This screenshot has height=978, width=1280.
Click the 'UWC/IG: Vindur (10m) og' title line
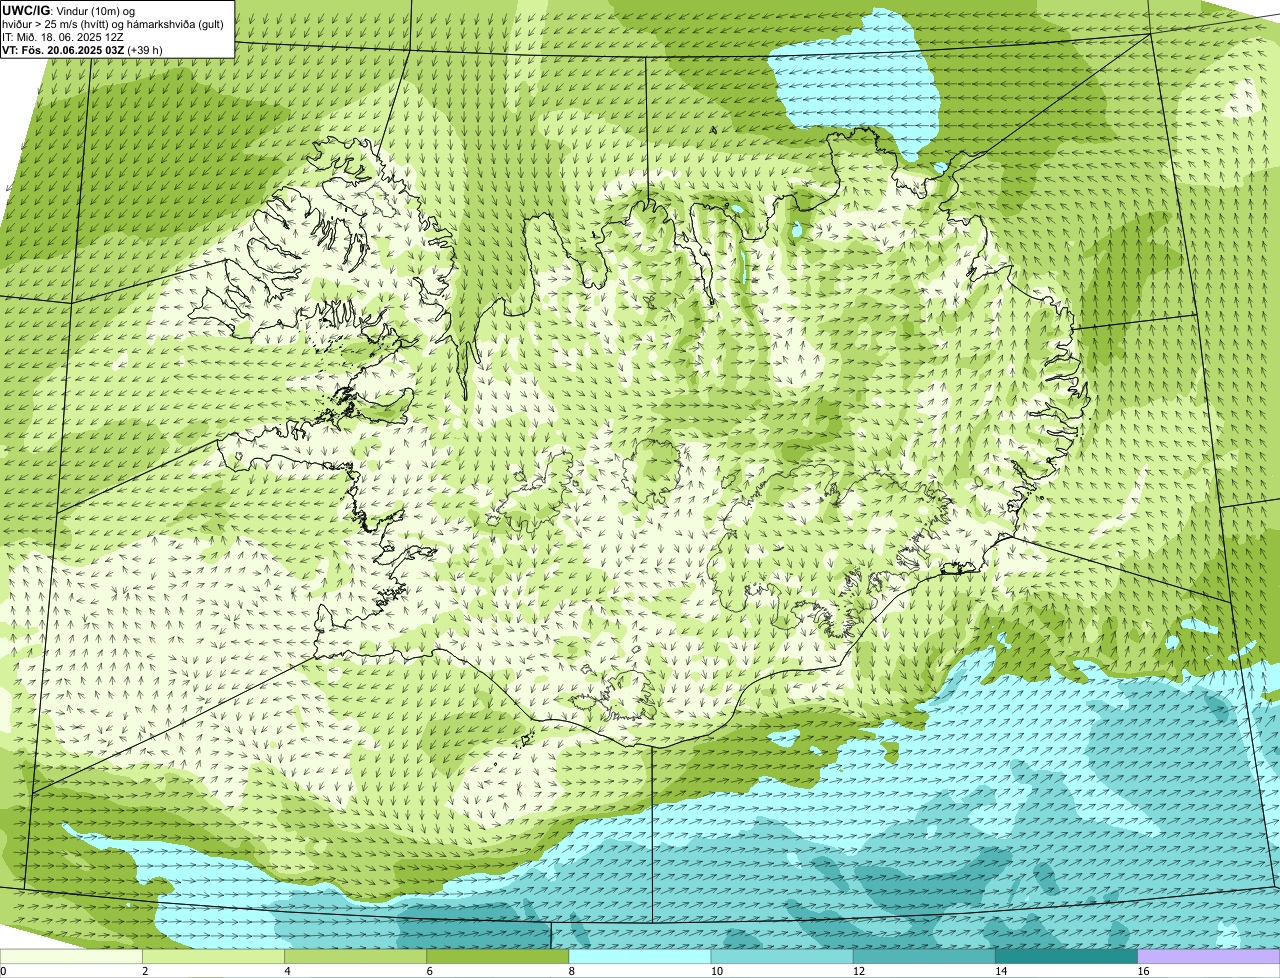click(68, 11)
